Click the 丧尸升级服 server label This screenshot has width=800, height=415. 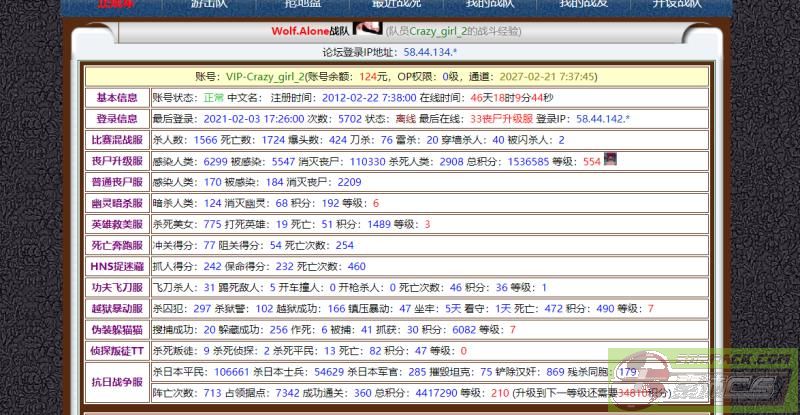(x=116, y=161)
